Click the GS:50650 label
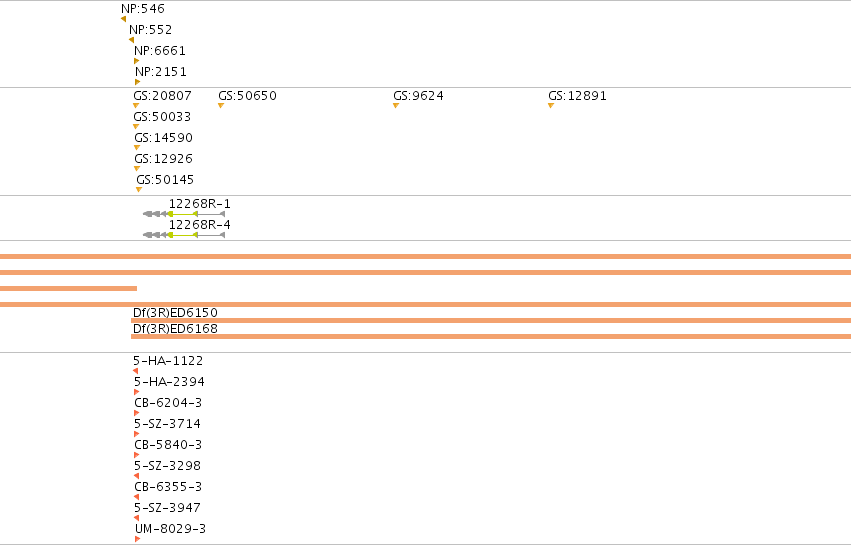The height and width of the screenshot is (545, 851). [x=247, y=96]
